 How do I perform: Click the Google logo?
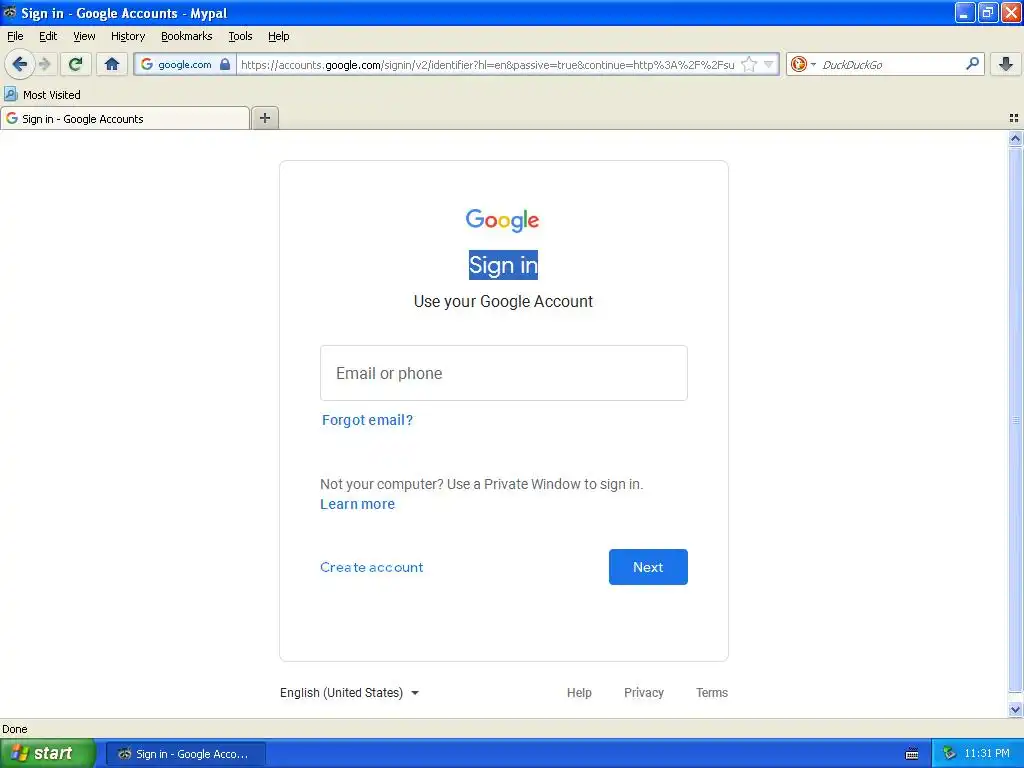pyautogui.click(x=502, y=220)
